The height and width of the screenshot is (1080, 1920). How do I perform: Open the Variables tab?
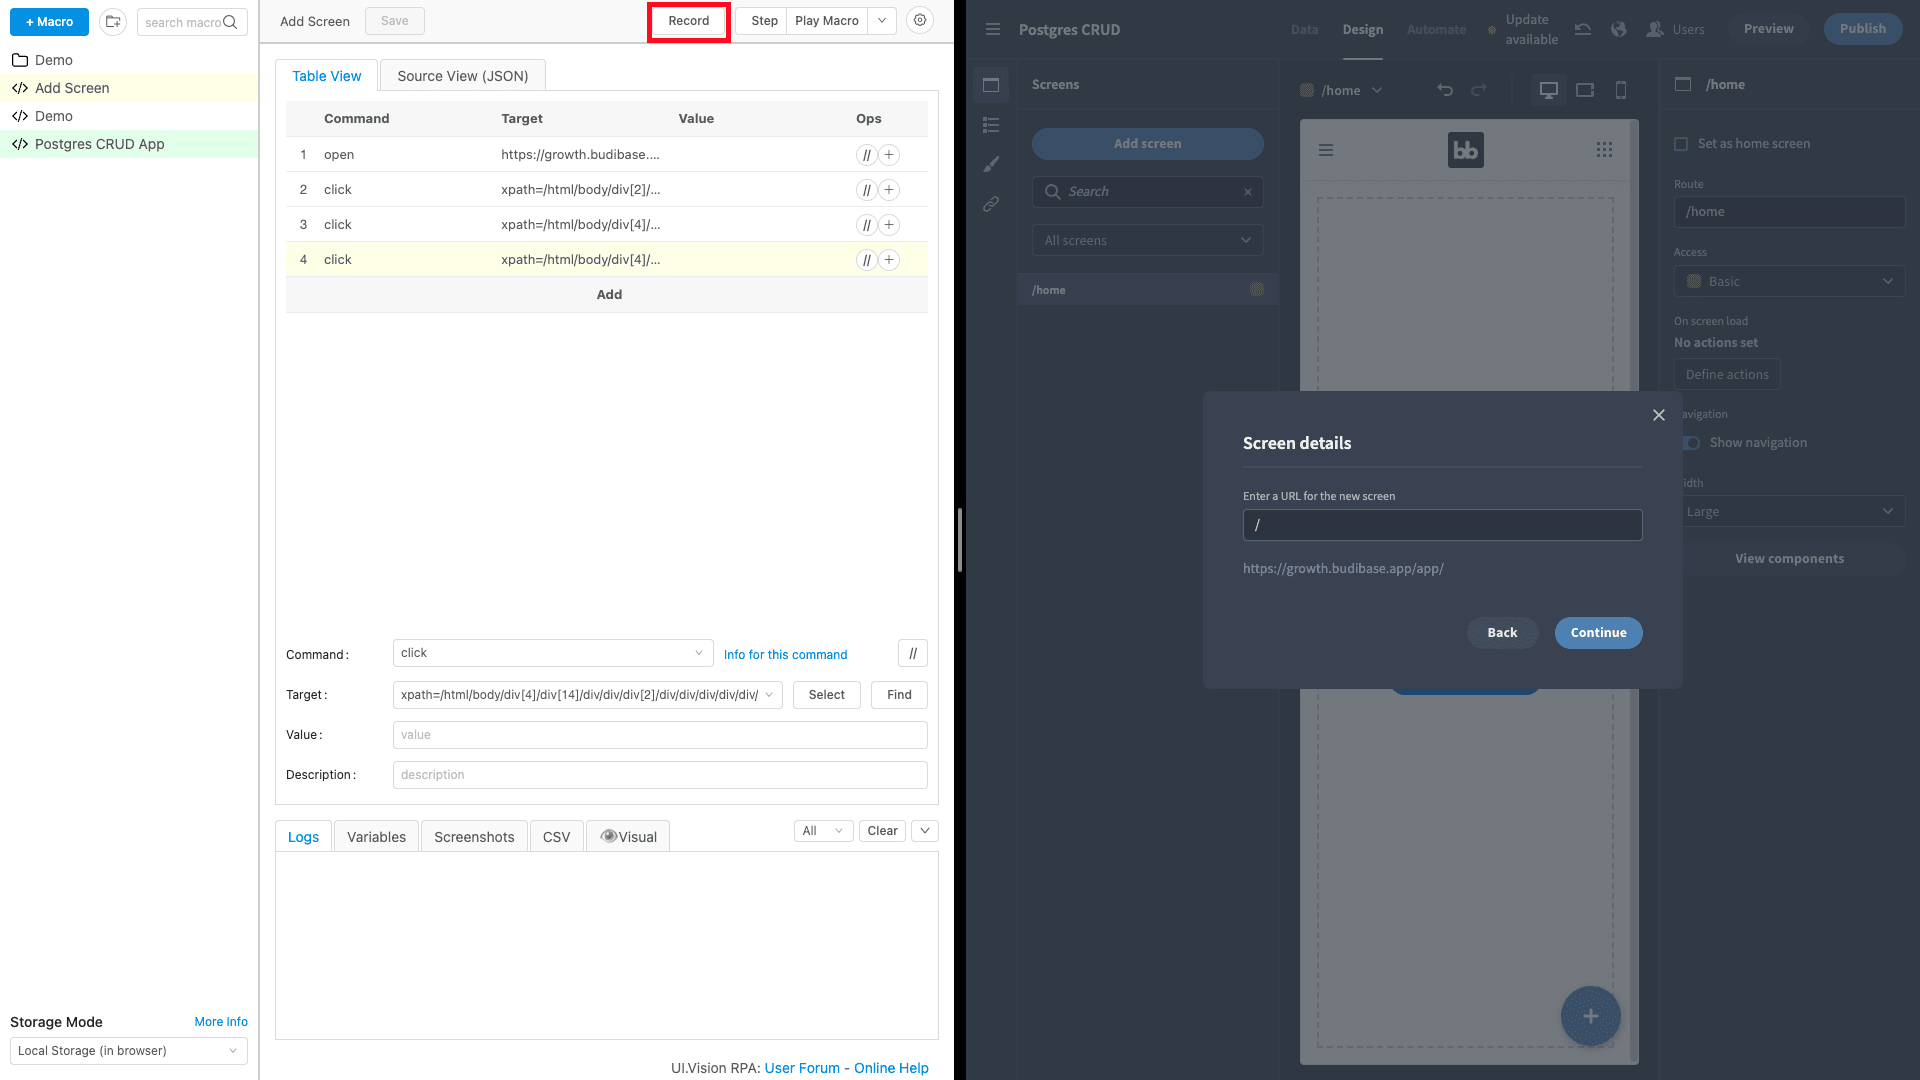pos(376,837)
